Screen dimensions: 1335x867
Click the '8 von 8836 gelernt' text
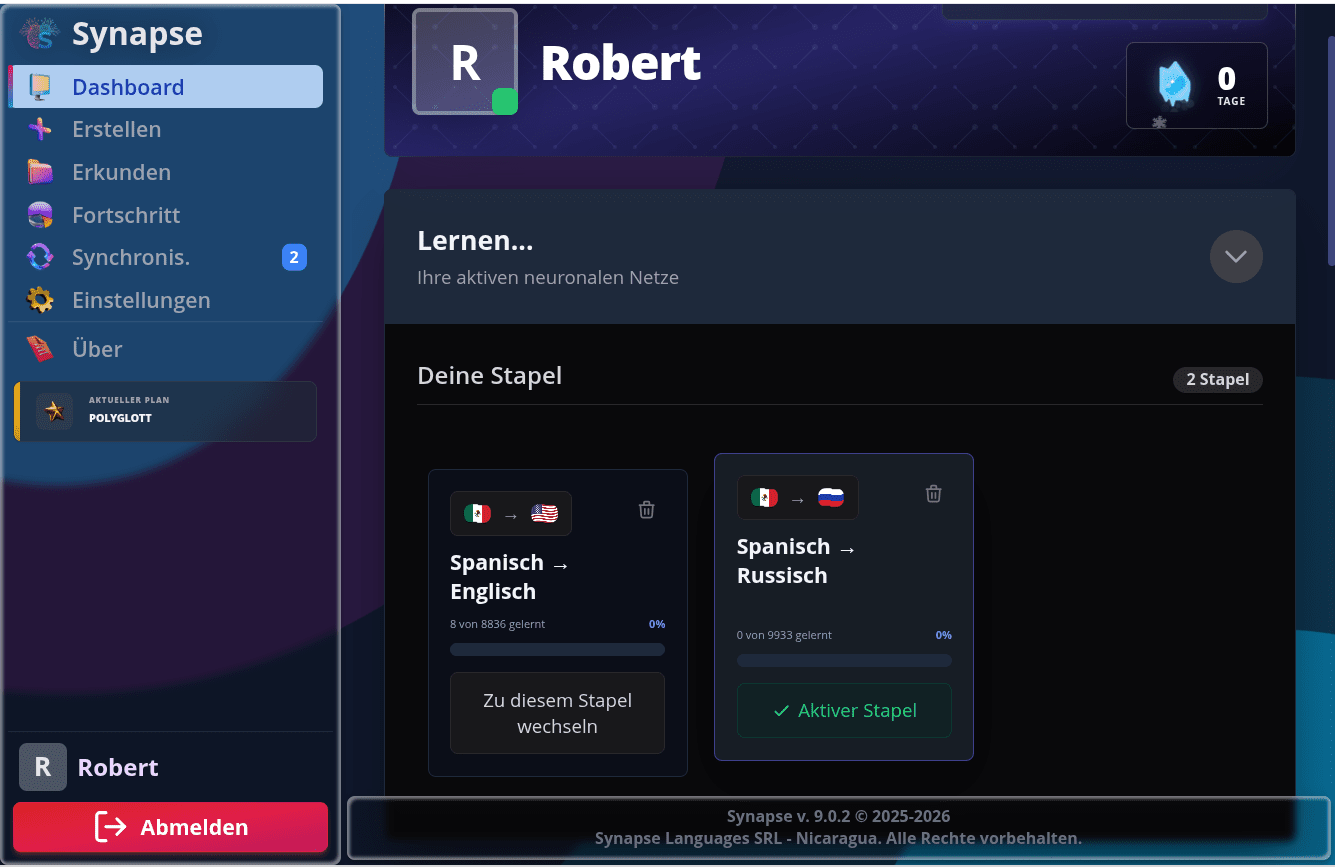click(498, 624)
